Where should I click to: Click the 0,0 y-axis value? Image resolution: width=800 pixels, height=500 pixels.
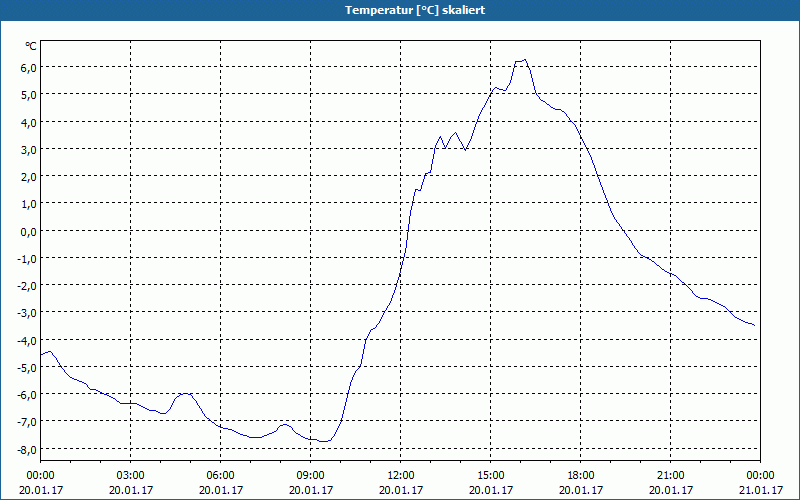pos(29,231)
